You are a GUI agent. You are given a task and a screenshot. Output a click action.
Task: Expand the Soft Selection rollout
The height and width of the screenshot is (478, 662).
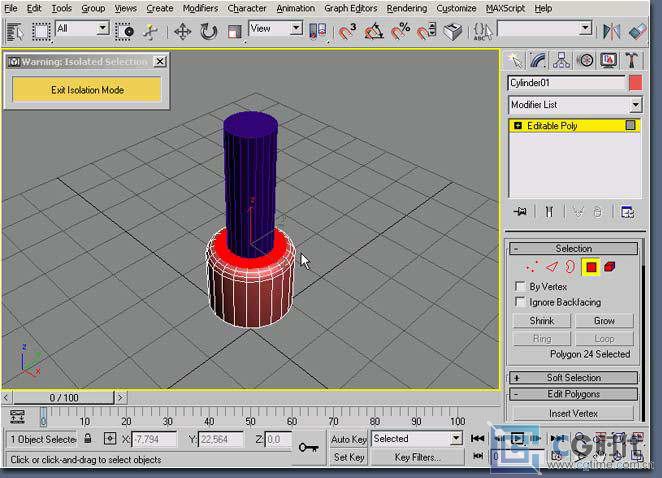coord(573,378)
